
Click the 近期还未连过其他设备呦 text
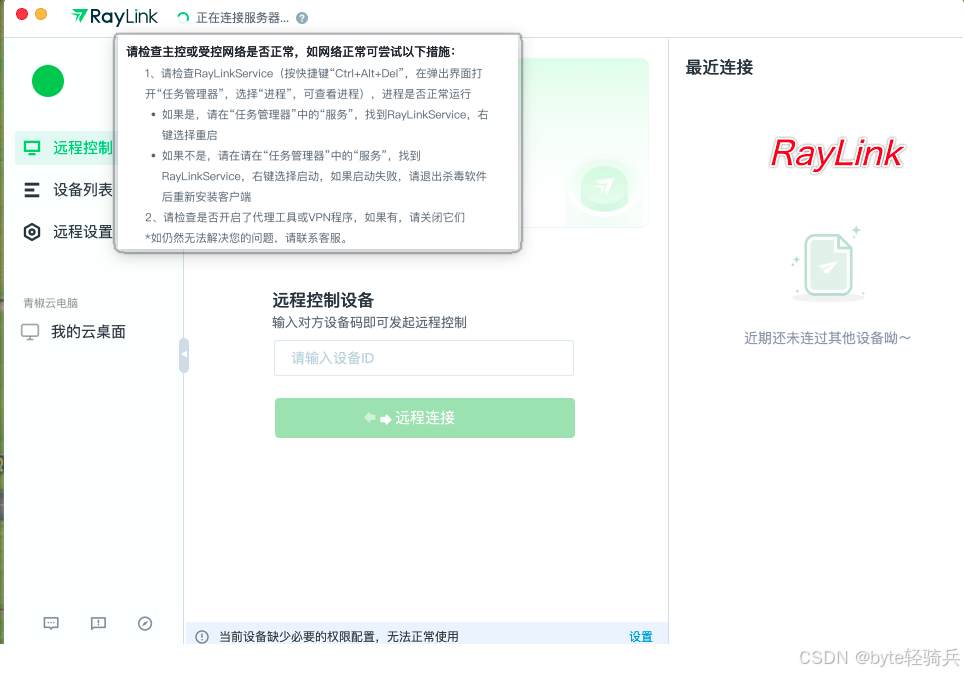[827, 338]
